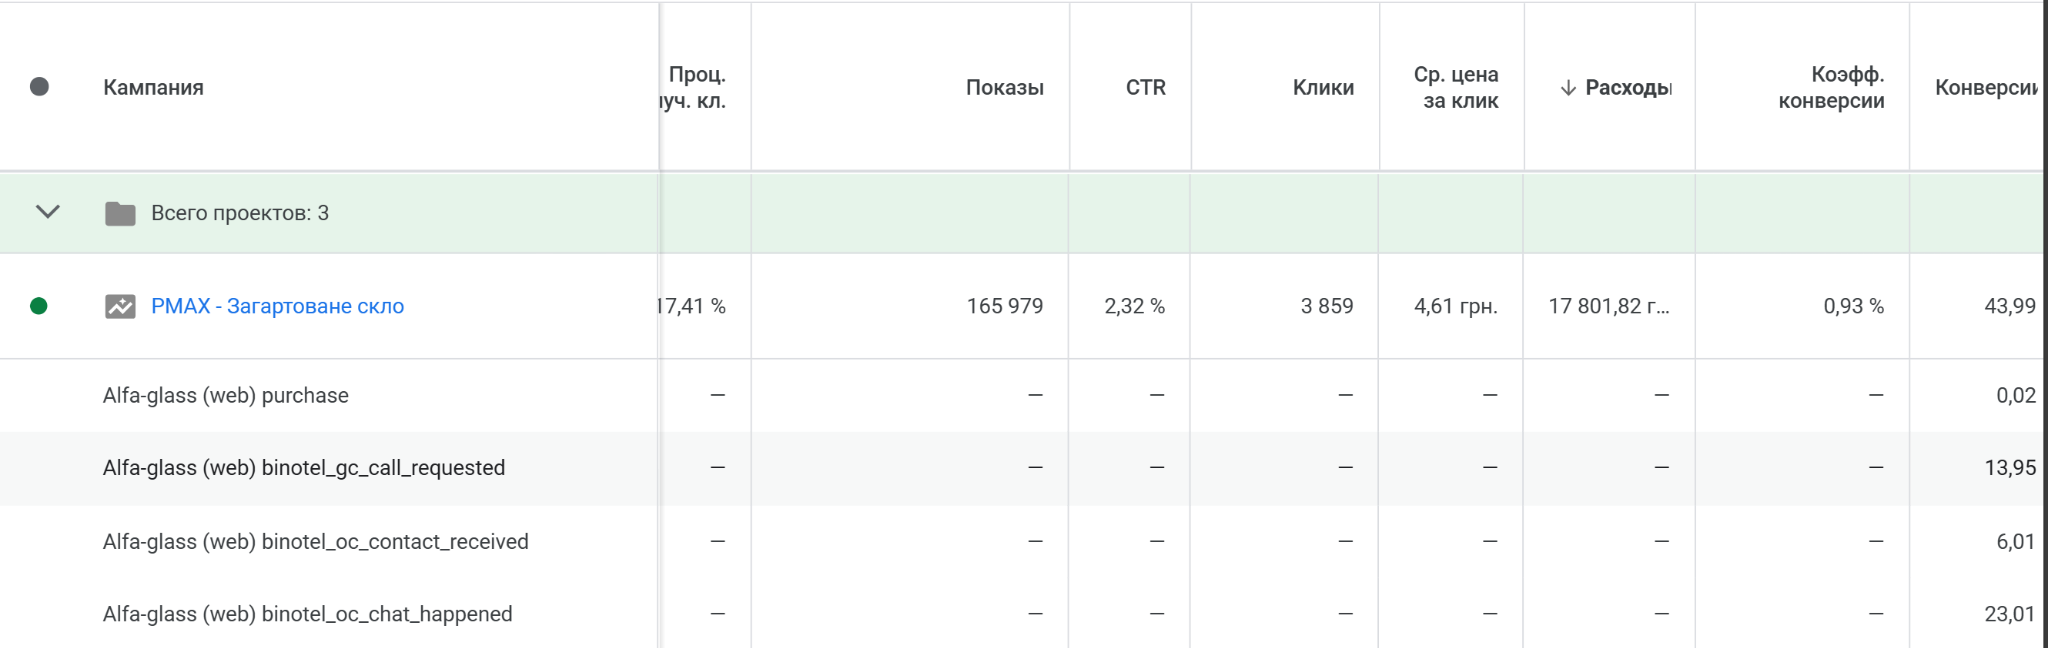
Task: Select the binotel_gc_call_requested row
Action: (304, 467)
